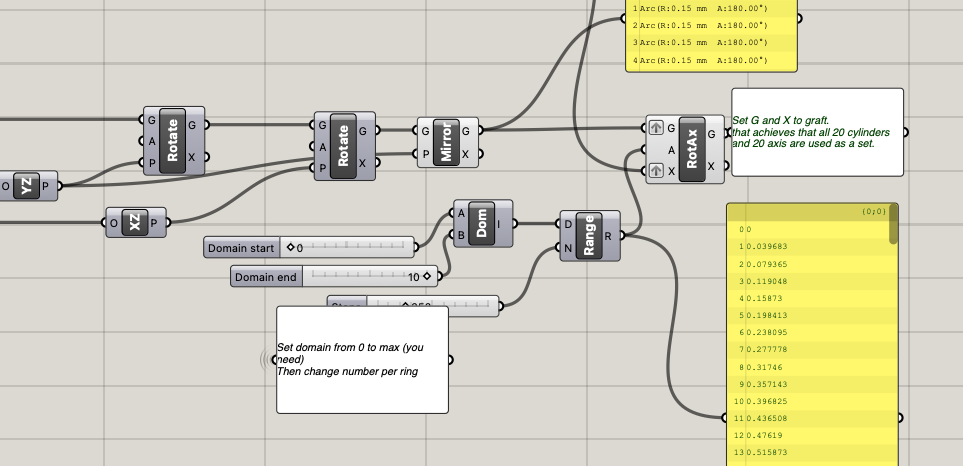Select the 'Set G and X to graft' note panel
This screenshot has height=466, width=963.
point(817,132)
